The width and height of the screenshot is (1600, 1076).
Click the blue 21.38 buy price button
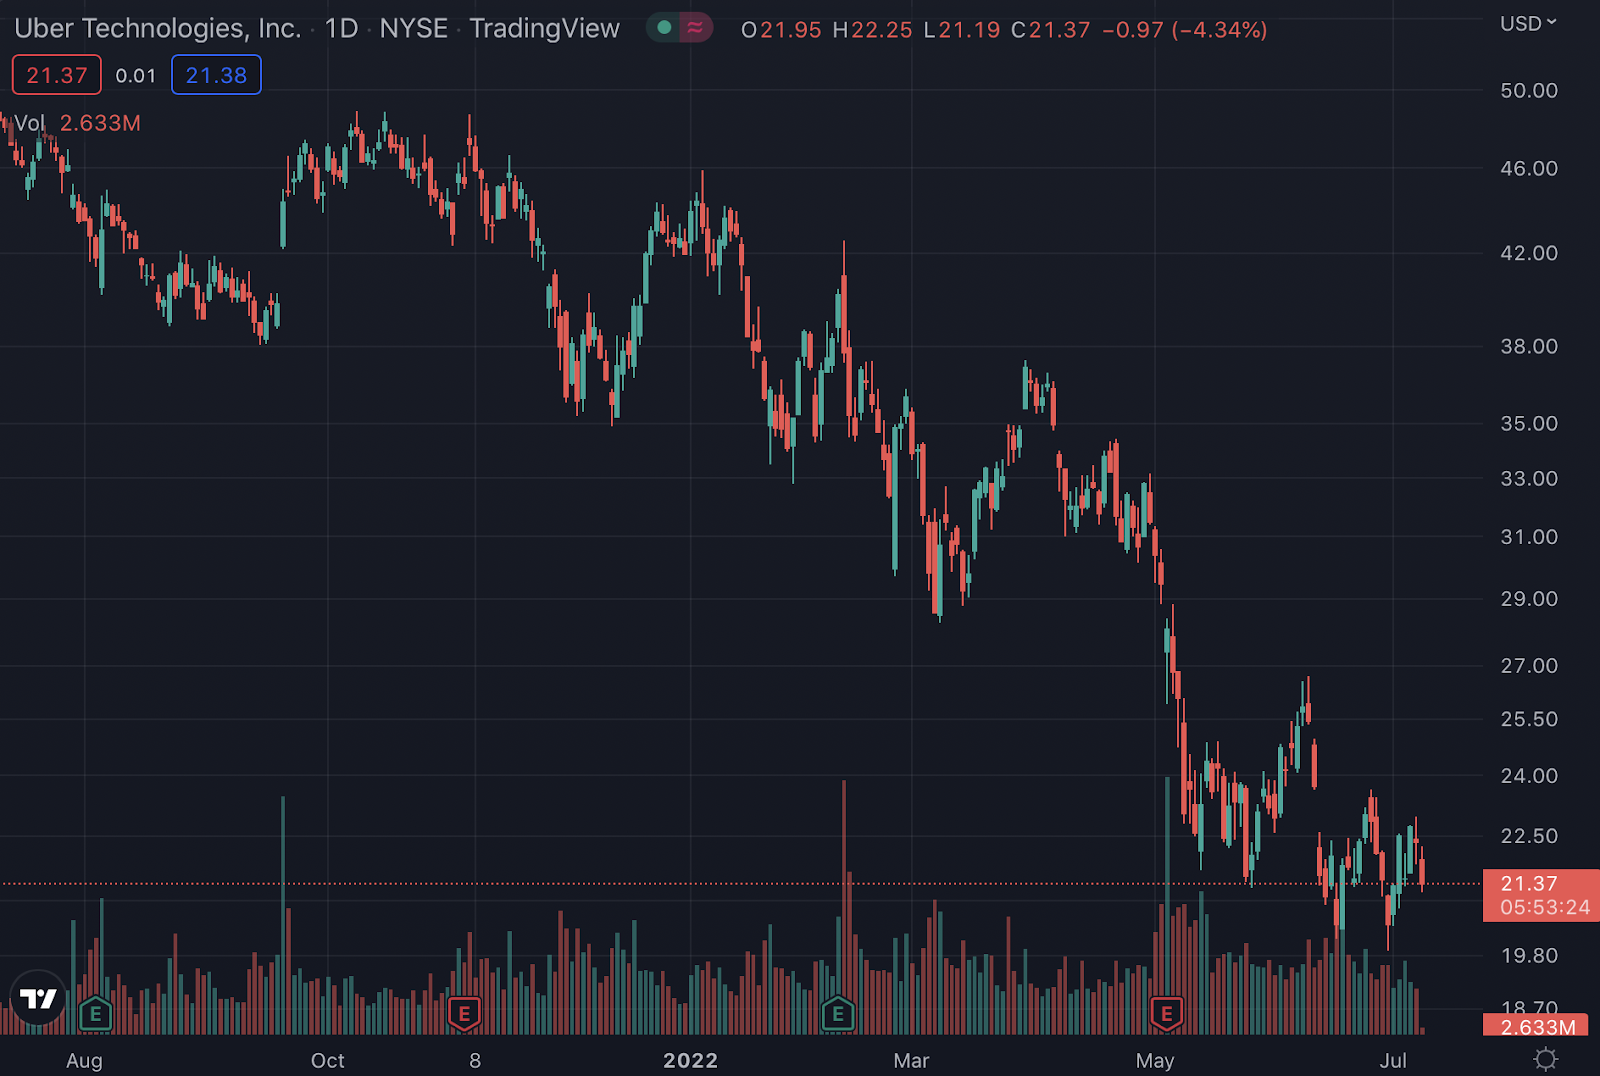[216, 75]
